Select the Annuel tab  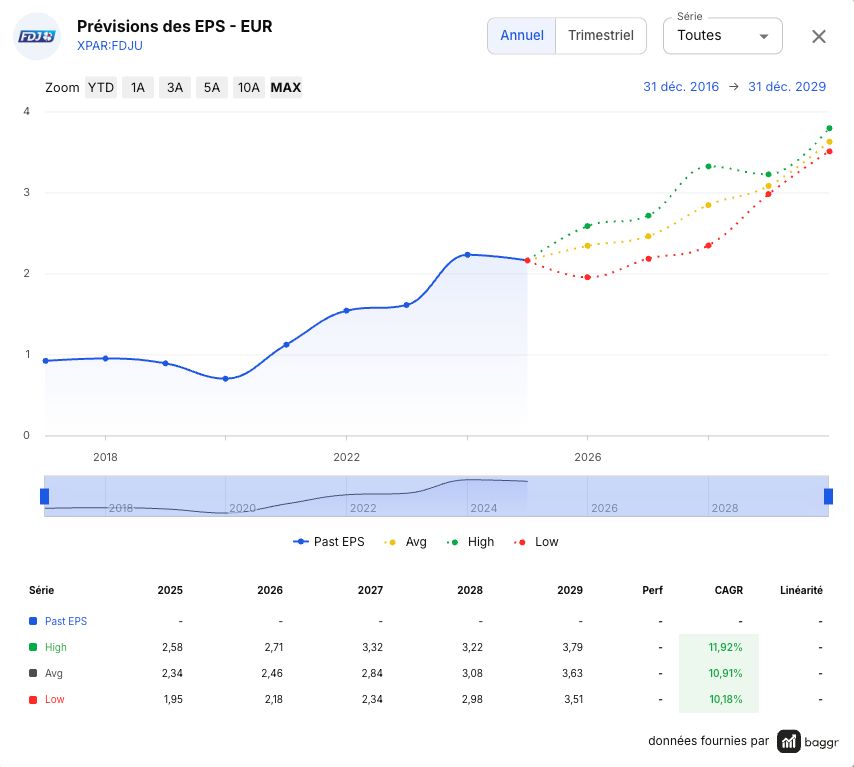tap(522, 36)
